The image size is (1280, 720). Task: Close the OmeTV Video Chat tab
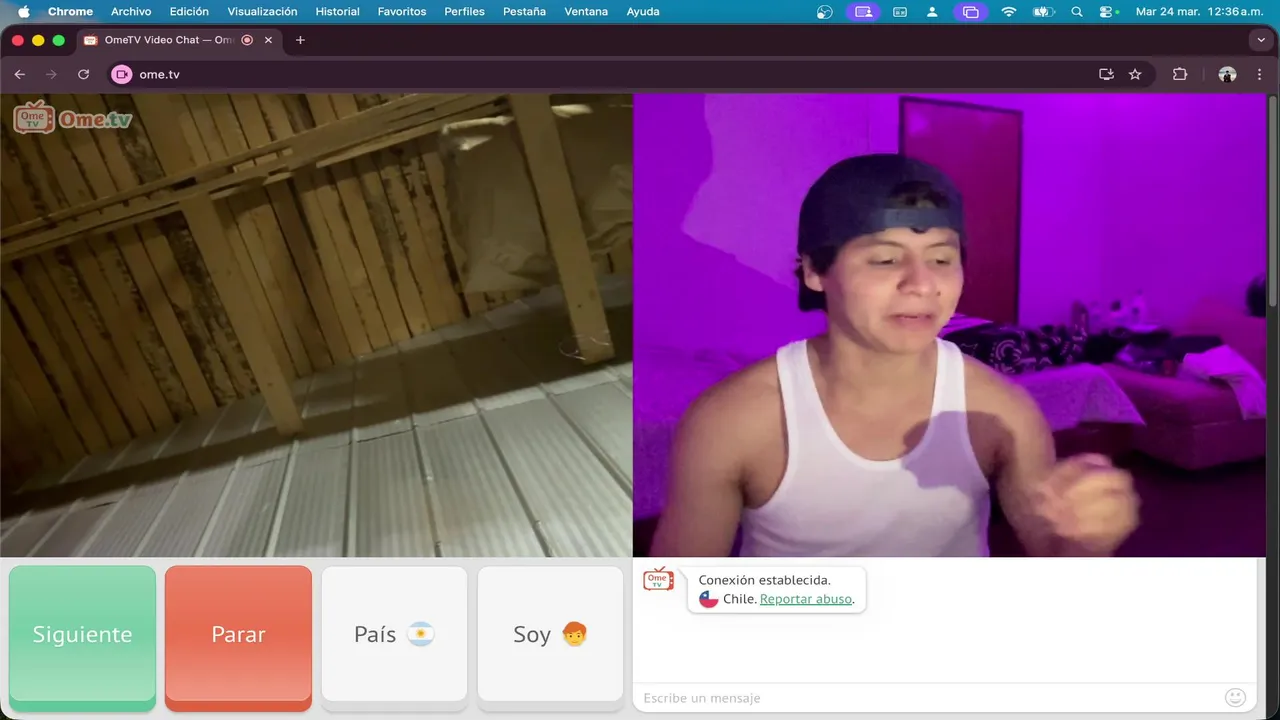pos(268,40)
